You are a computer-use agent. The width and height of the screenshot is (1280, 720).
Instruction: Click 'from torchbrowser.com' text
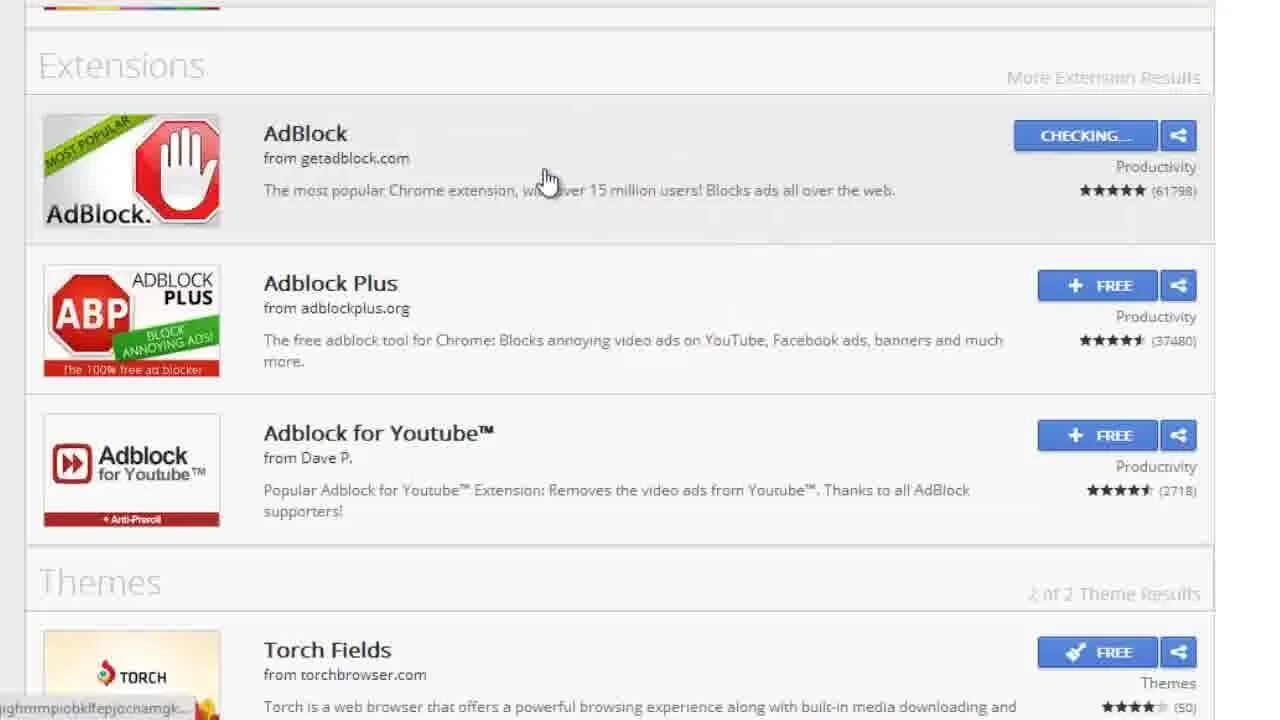345,675
